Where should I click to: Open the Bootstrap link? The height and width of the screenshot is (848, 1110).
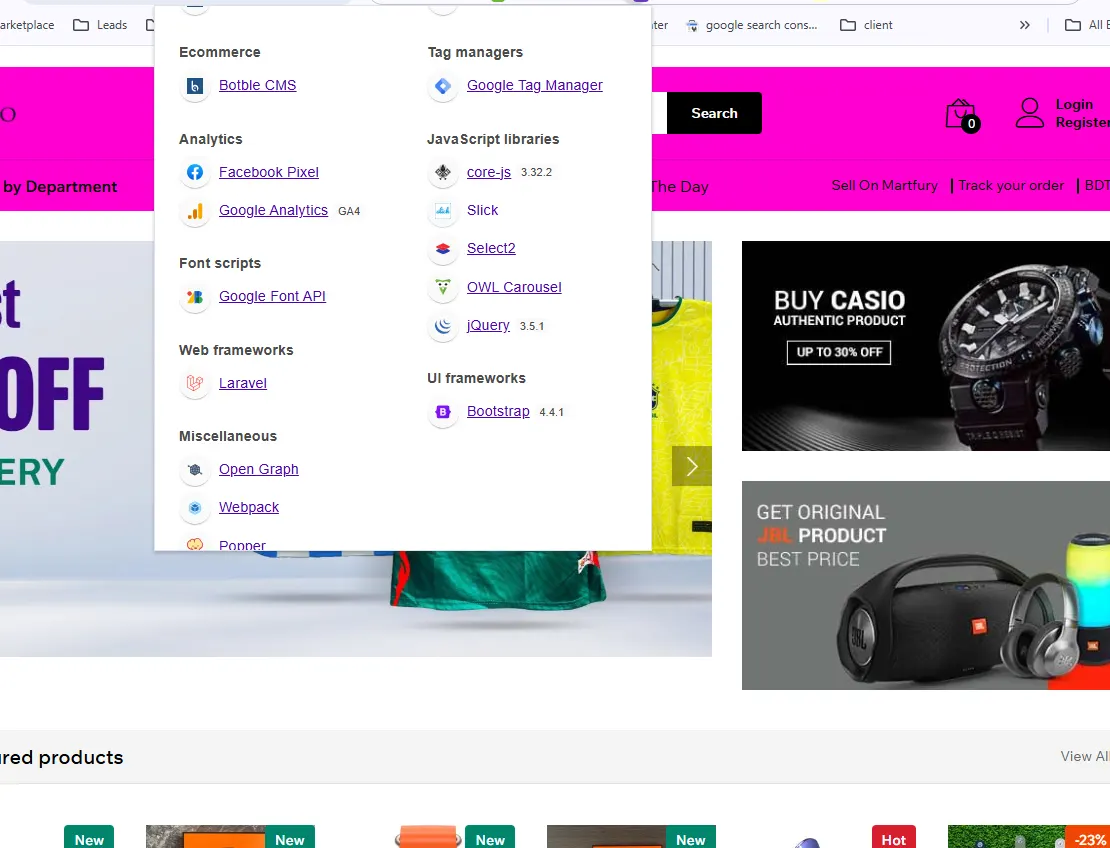coord(498,411)
